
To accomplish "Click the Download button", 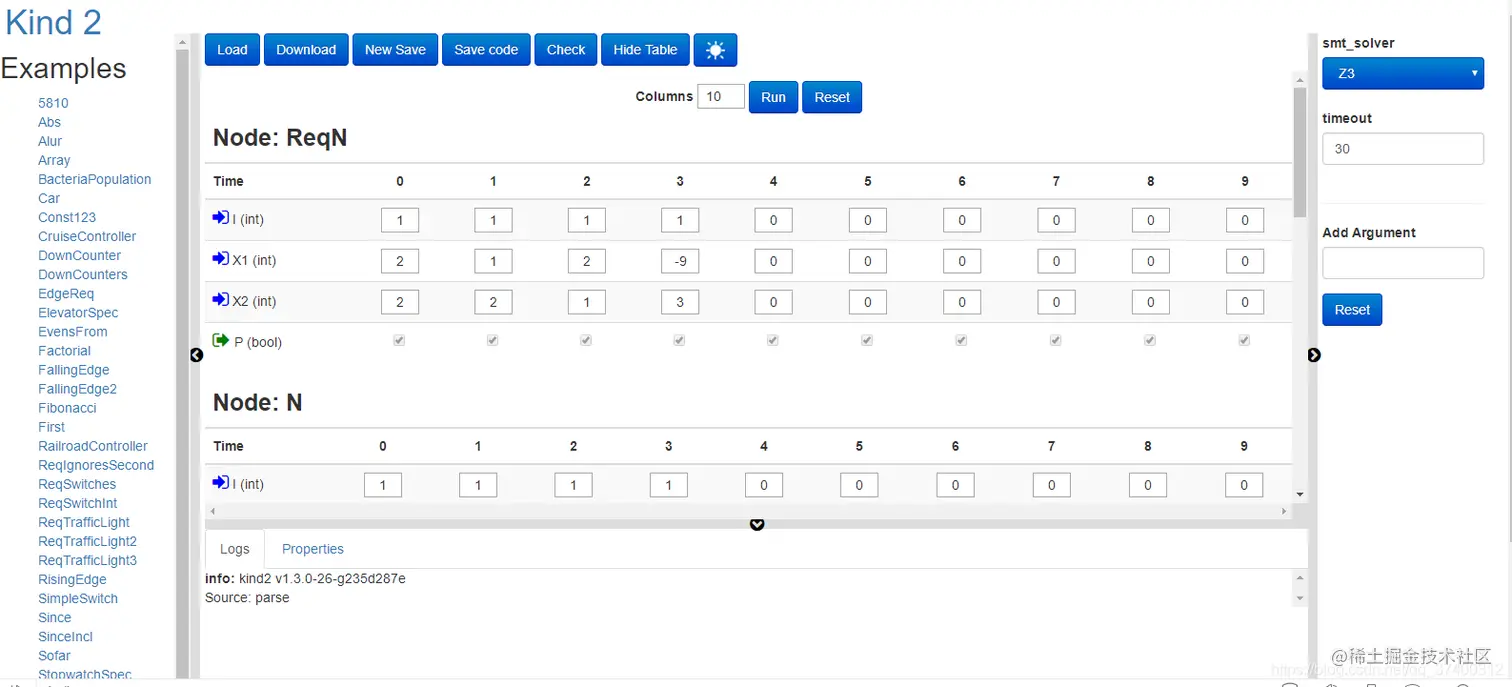I will coord(306,50).
